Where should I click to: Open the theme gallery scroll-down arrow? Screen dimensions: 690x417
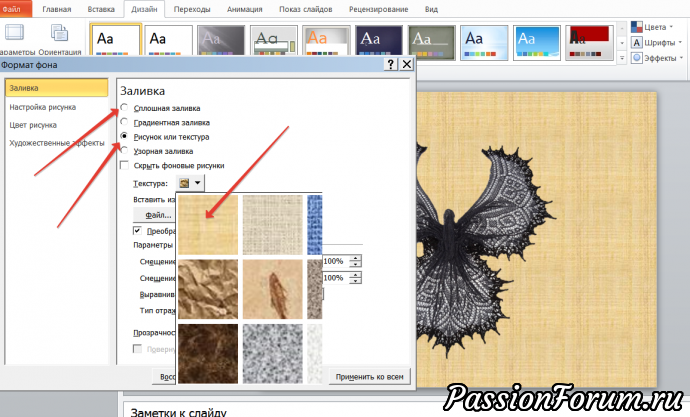click(x=623, y=45)
